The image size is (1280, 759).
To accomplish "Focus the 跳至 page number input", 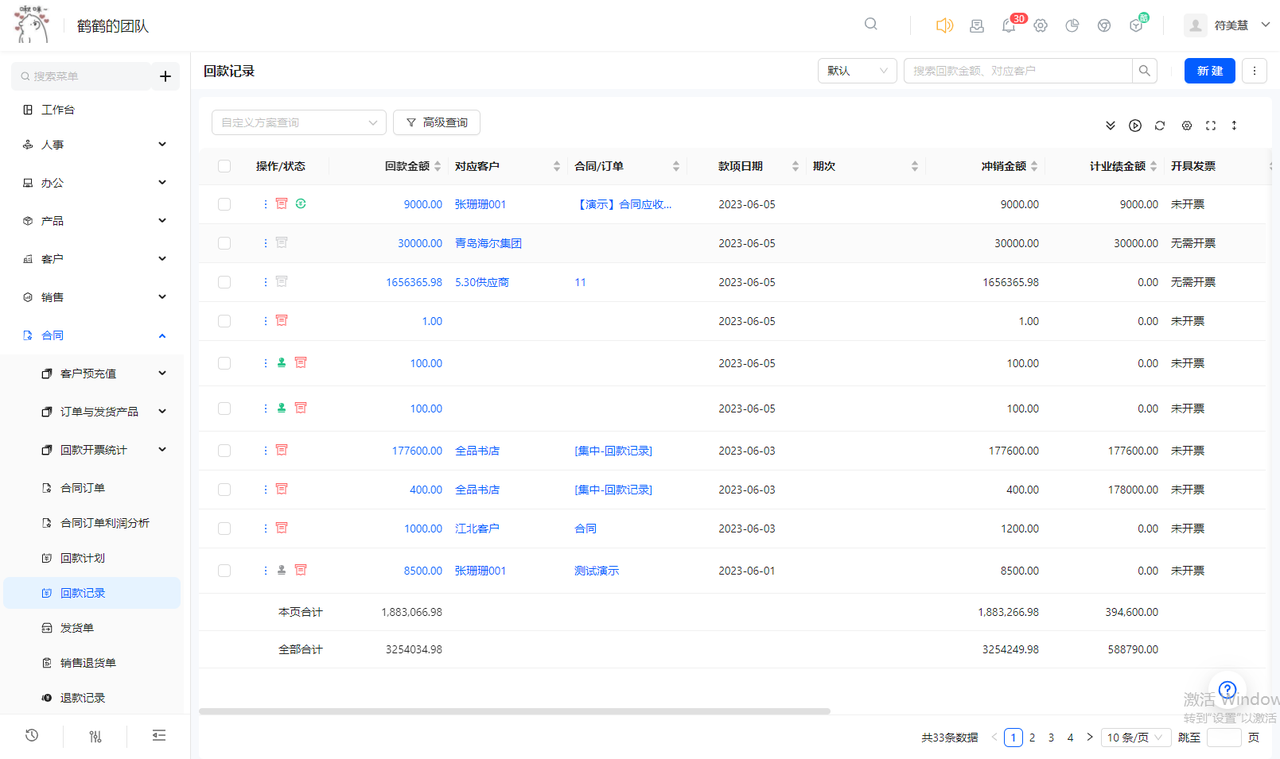I will [x=1224, y=737].
